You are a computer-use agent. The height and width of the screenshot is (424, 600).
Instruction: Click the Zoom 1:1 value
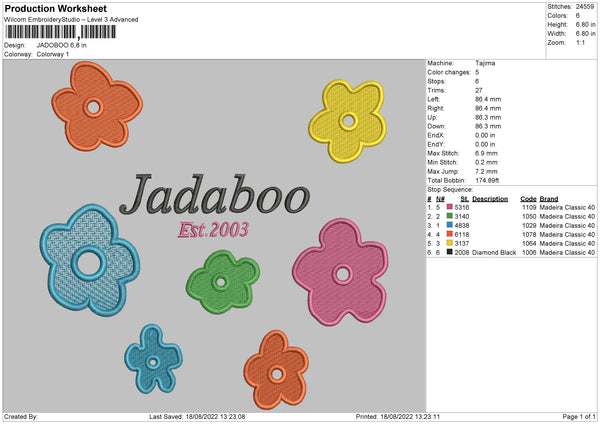tap(580, 42)
